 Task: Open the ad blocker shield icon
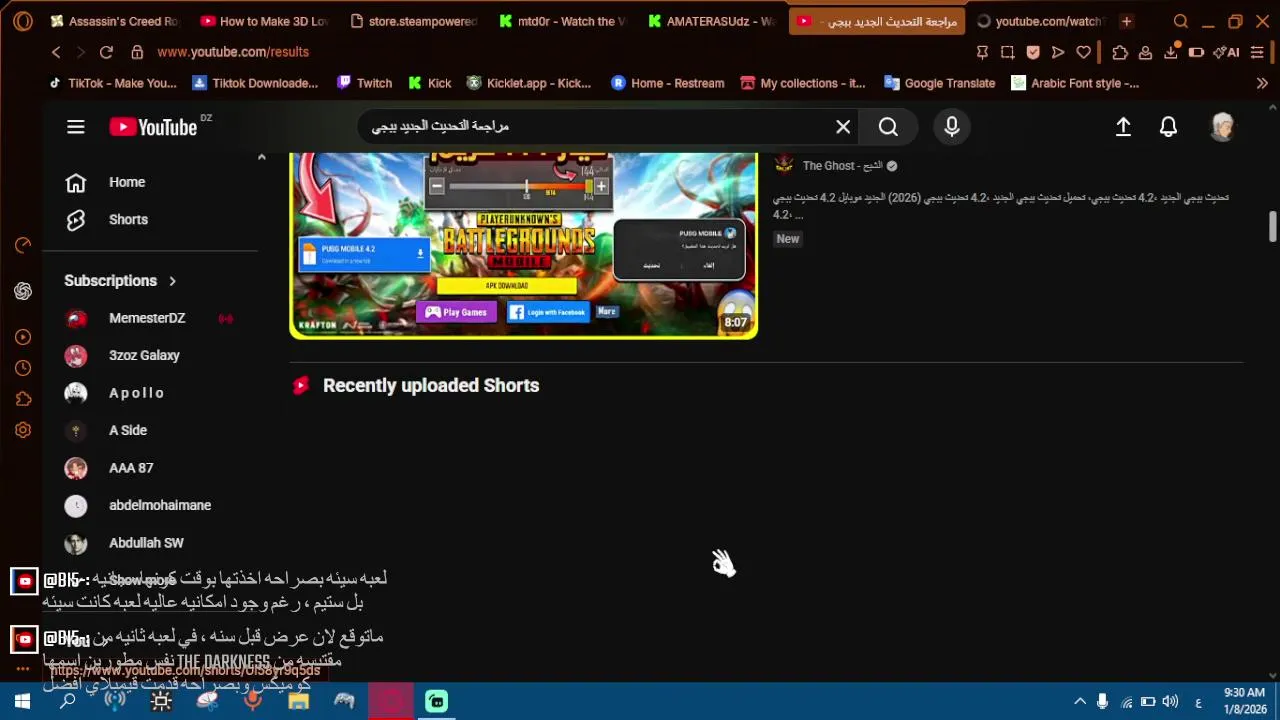tap(1033, 52)
